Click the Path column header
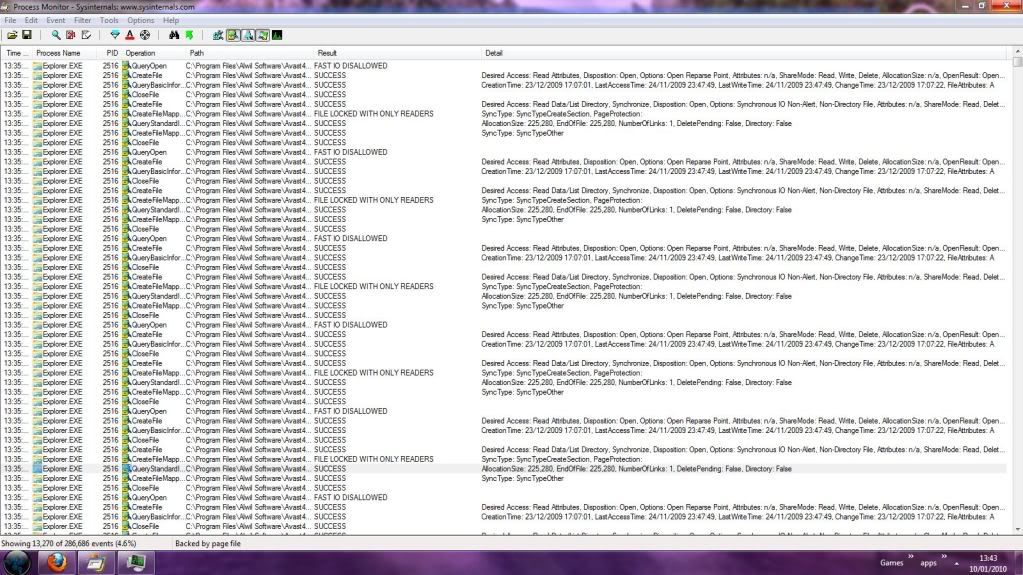Viewport: 1023px width, 575px height. 250,53
